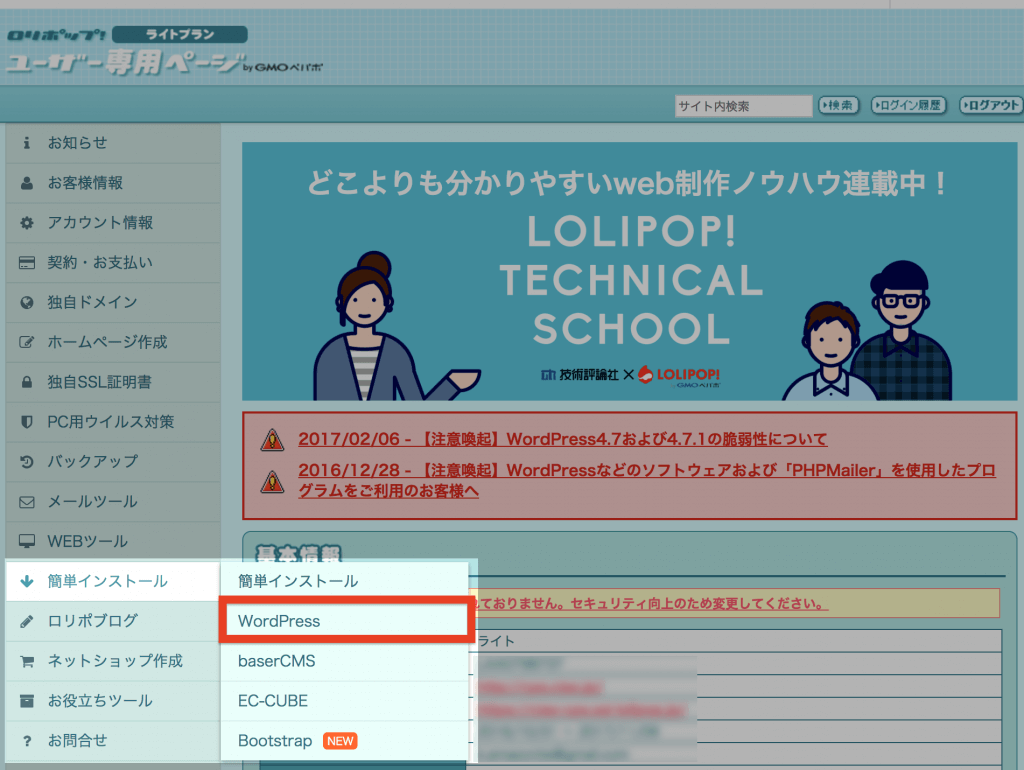Open the security password change warning link
This screenshot has width=1024, height=770.
[653, 603]
